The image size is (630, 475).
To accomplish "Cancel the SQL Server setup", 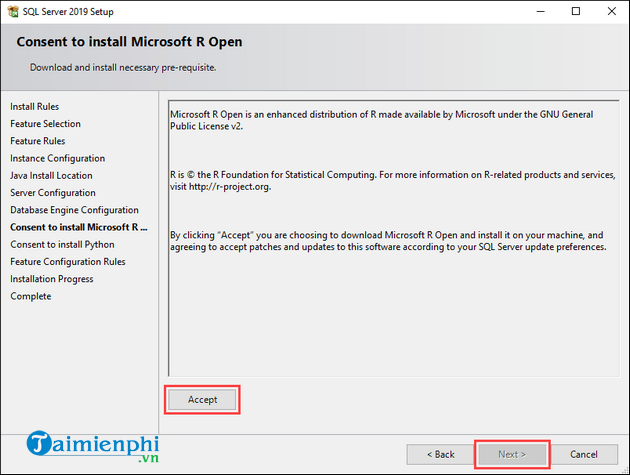I will tap(583, 454).
